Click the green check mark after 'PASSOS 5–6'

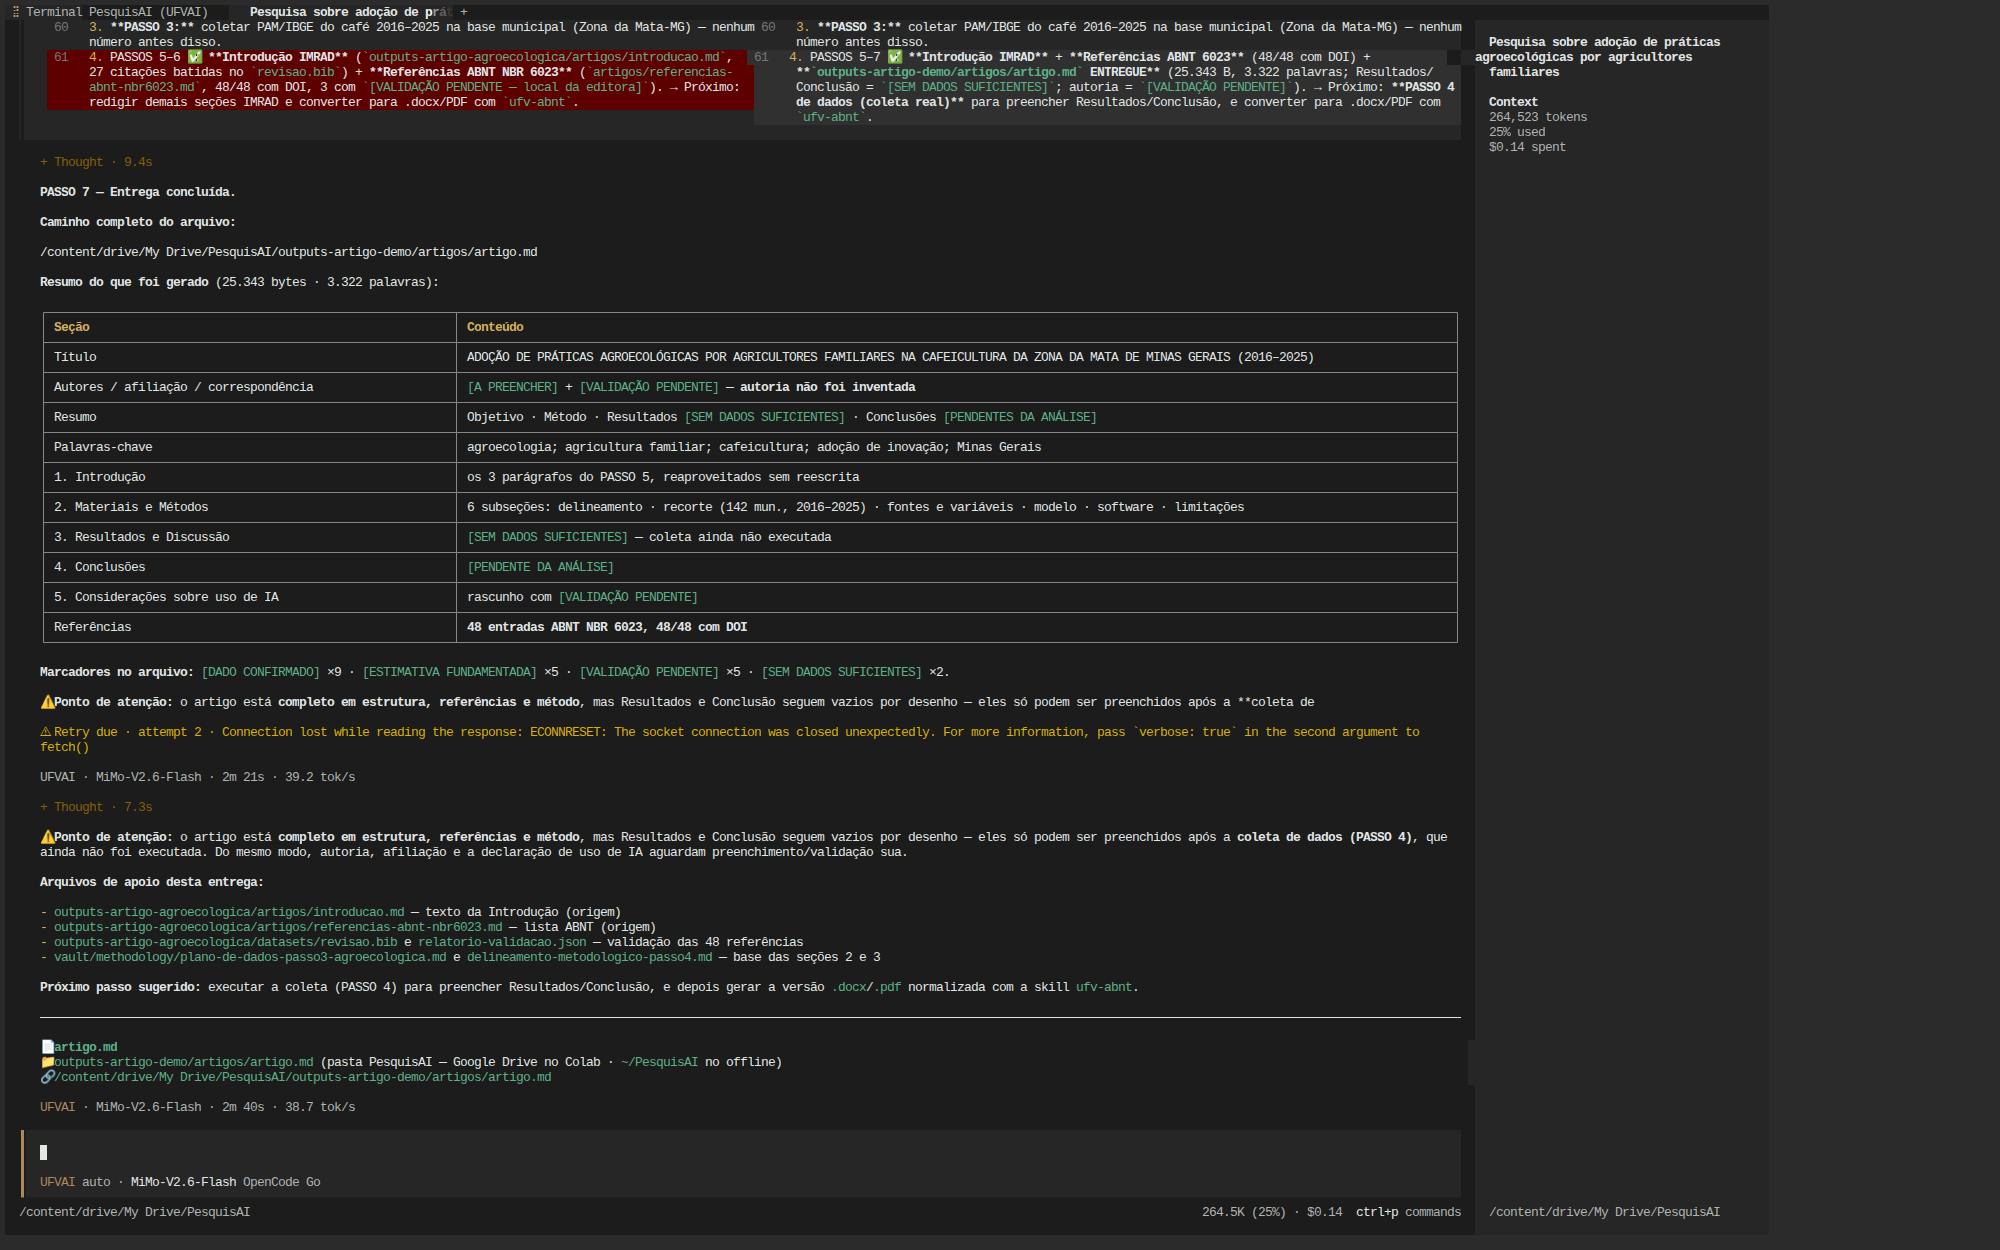pos(195,57)
